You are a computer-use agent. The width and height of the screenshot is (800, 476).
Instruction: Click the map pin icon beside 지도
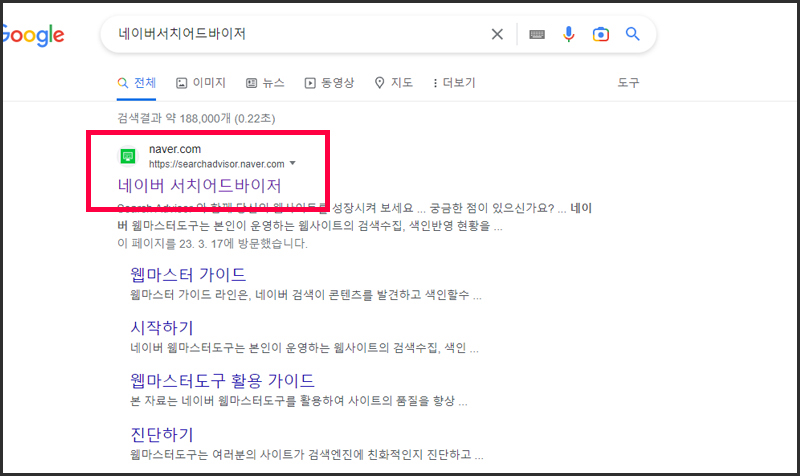379,83
